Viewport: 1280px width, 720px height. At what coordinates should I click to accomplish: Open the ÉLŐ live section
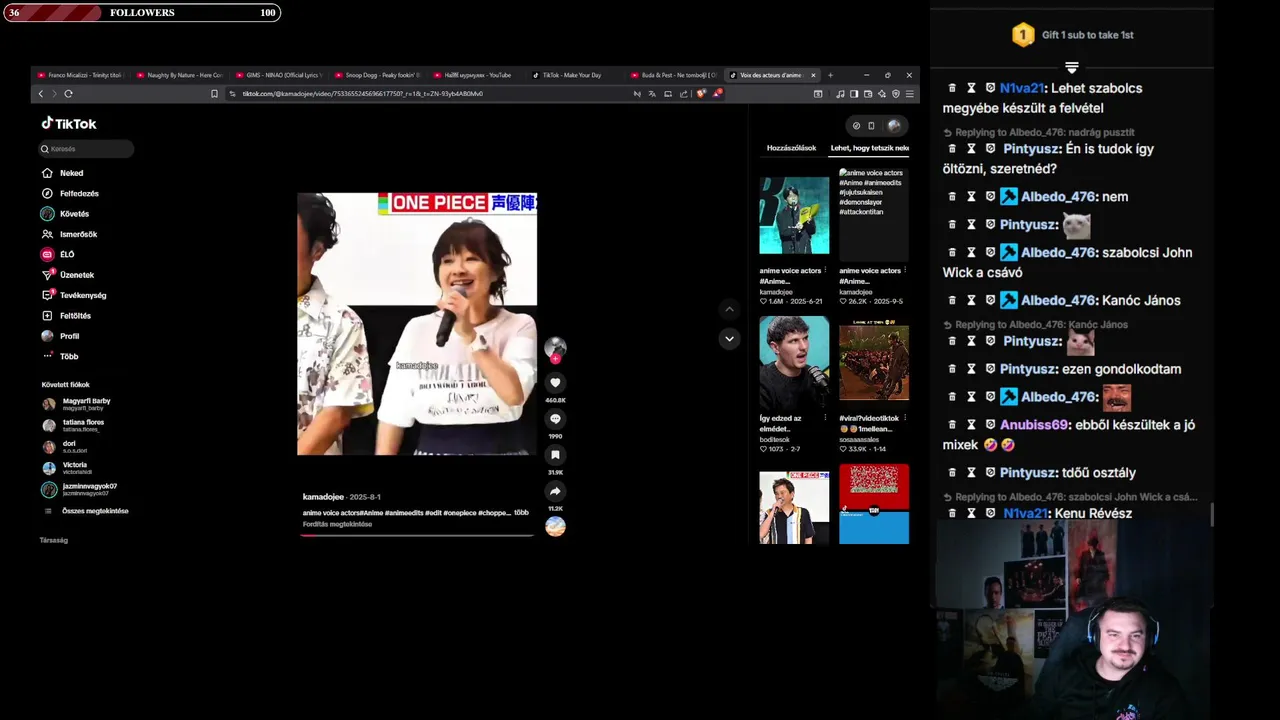click(x=58, y=254)
